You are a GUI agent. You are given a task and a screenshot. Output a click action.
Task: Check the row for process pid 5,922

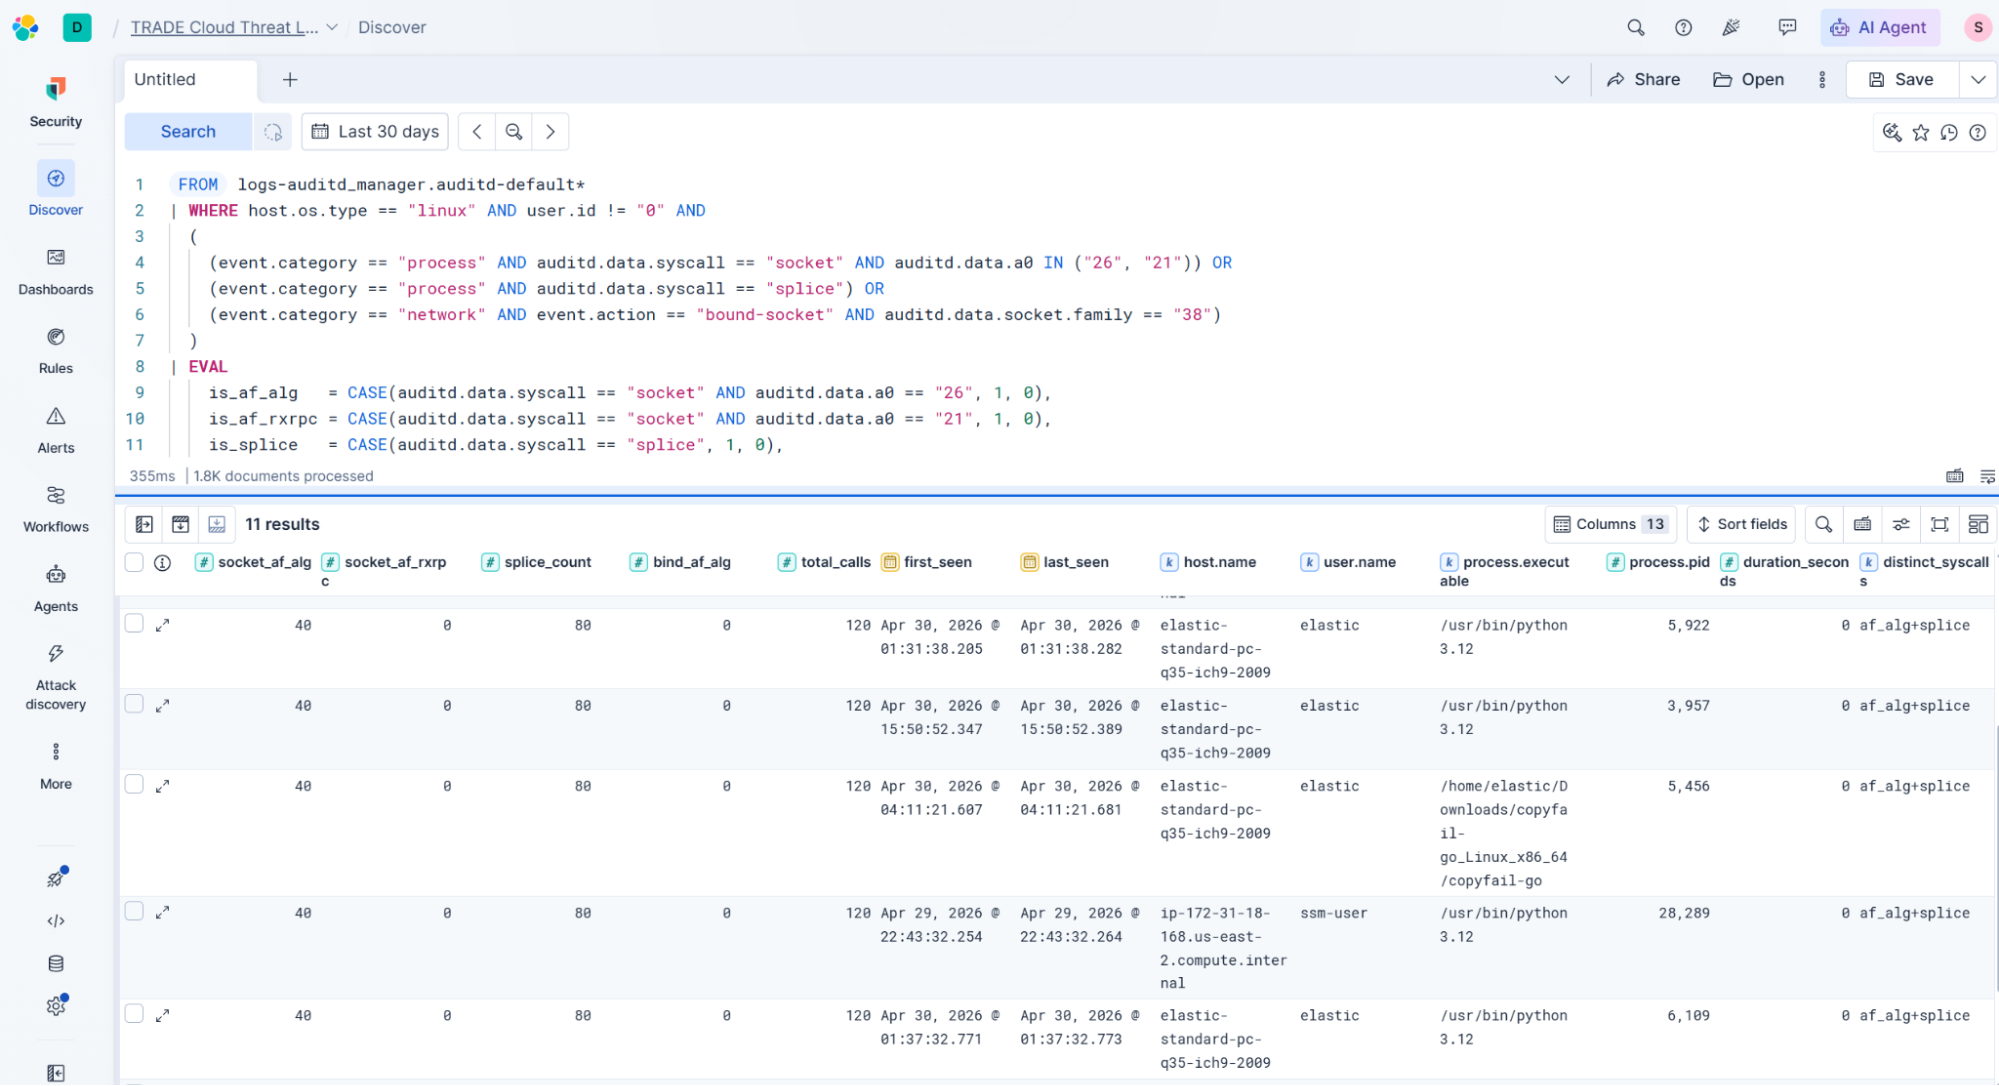pos(134,623)
